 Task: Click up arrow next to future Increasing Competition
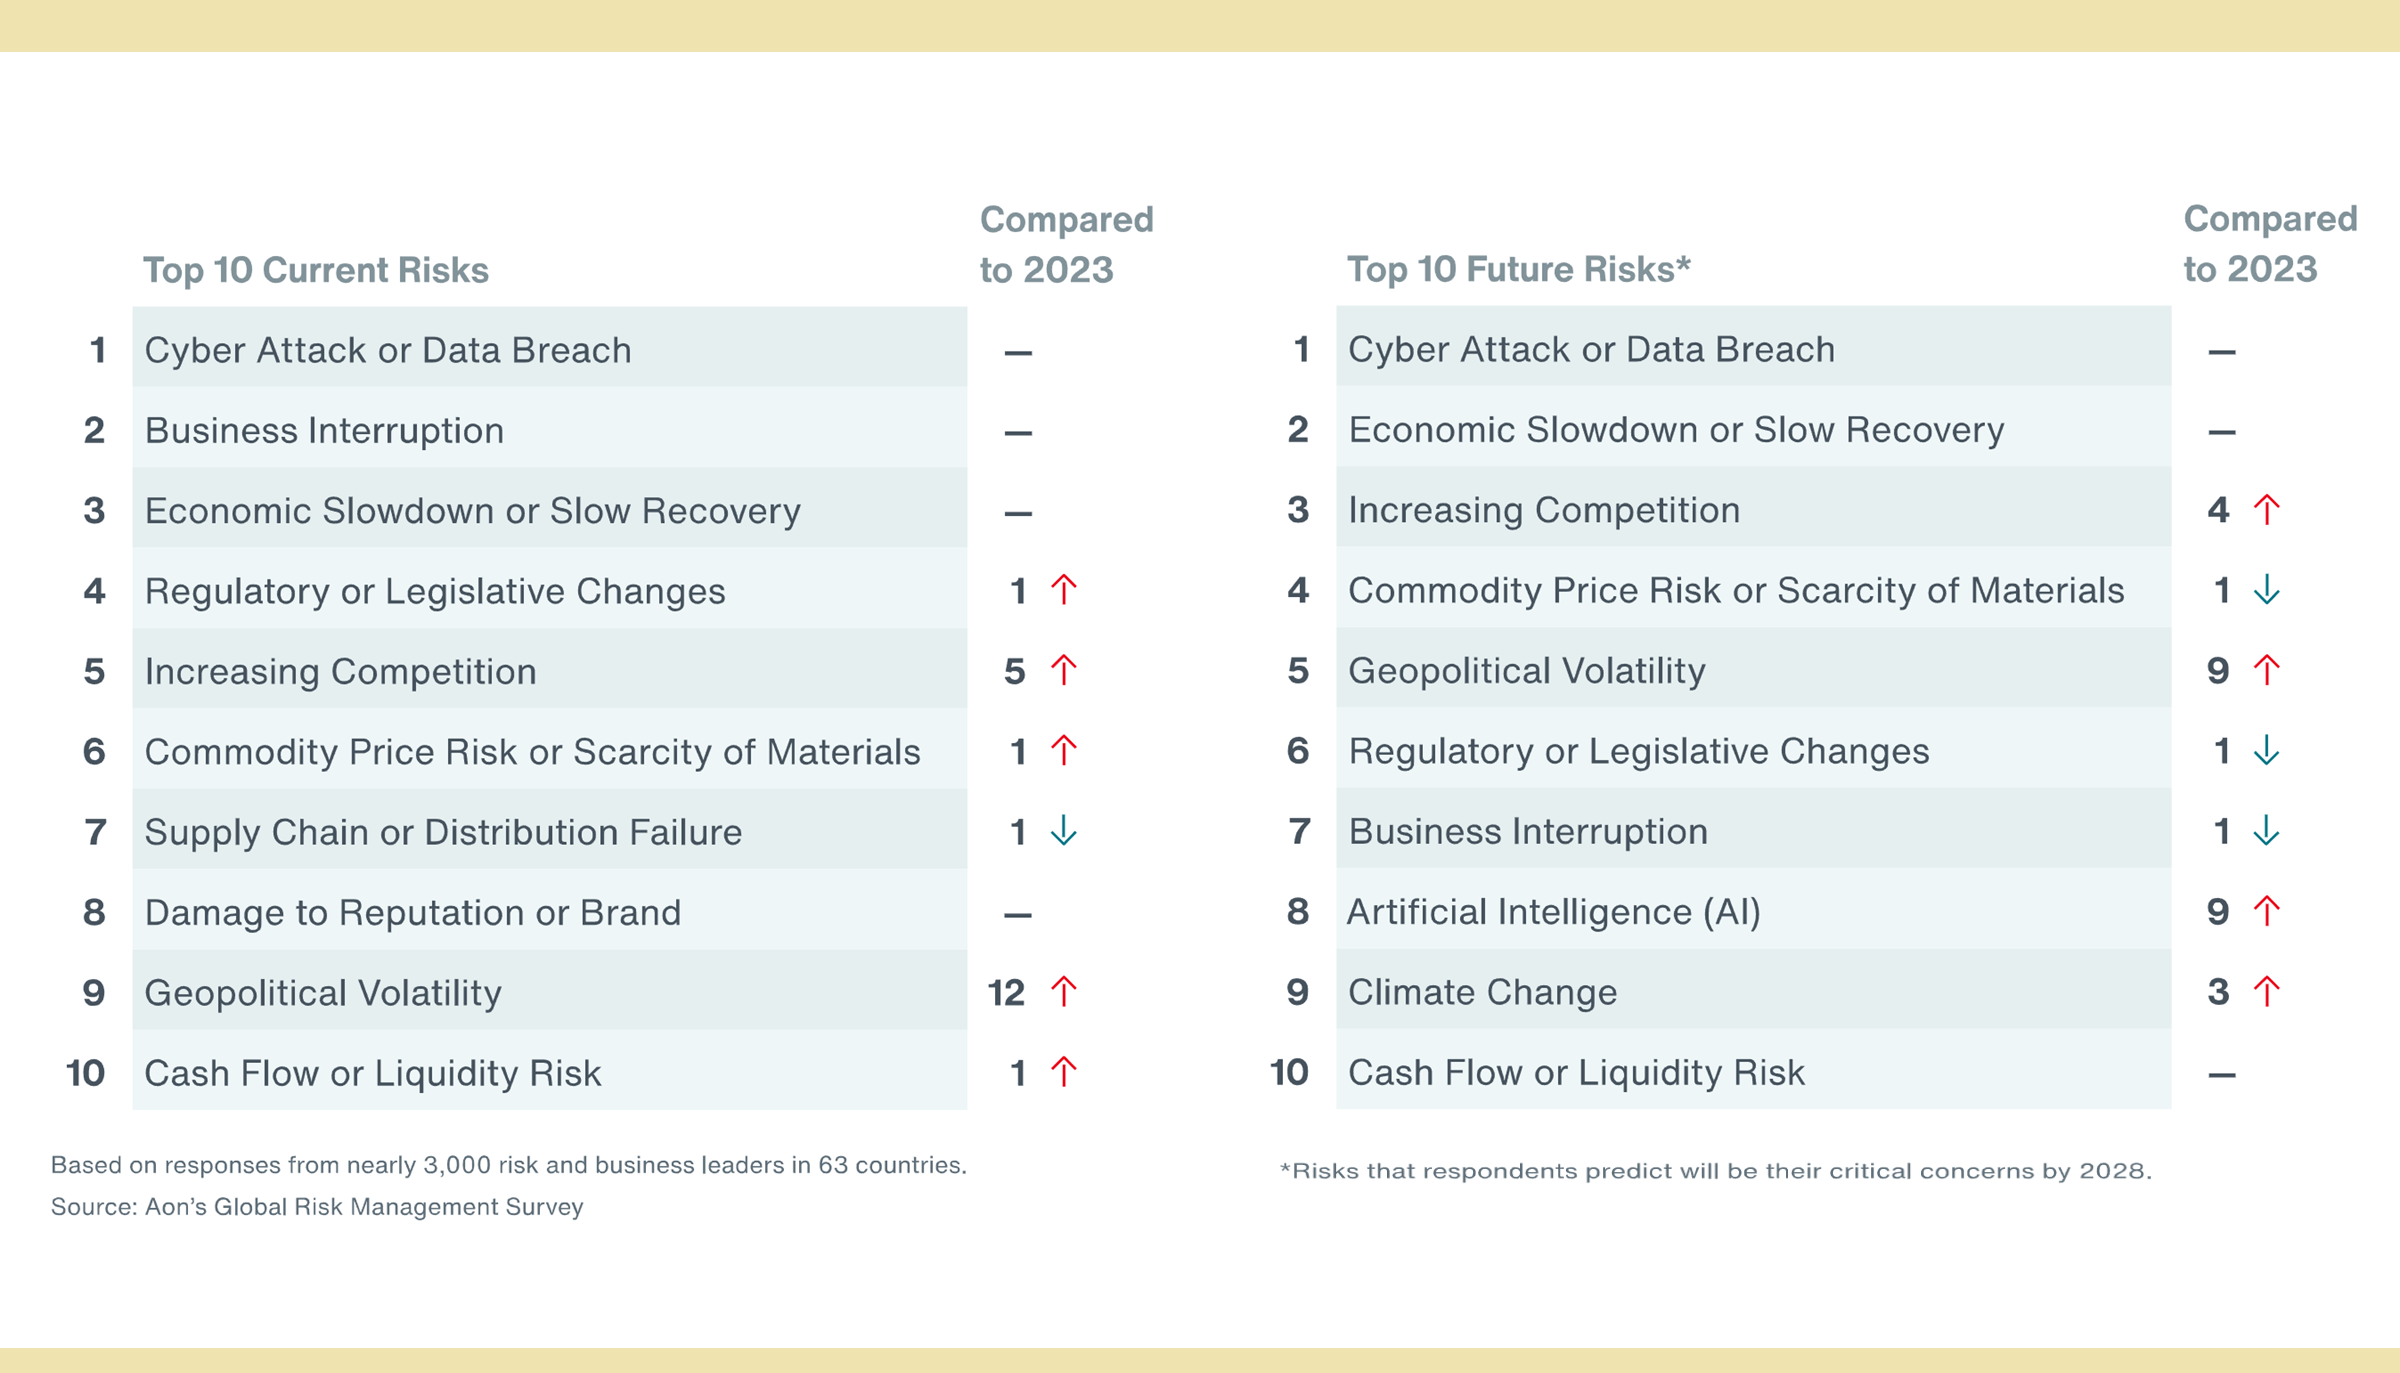[2267, 510]
